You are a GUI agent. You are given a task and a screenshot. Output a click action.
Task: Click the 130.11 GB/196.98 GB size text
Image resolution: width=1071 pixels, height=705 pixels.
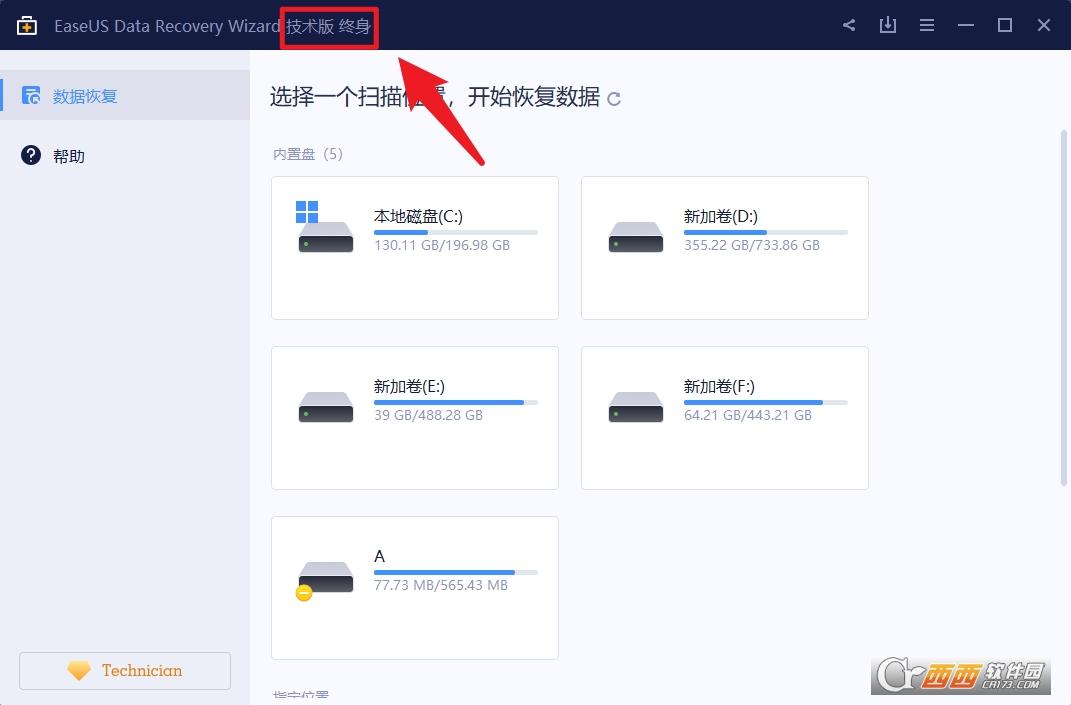pyautogui.click(x=442, y=245)
